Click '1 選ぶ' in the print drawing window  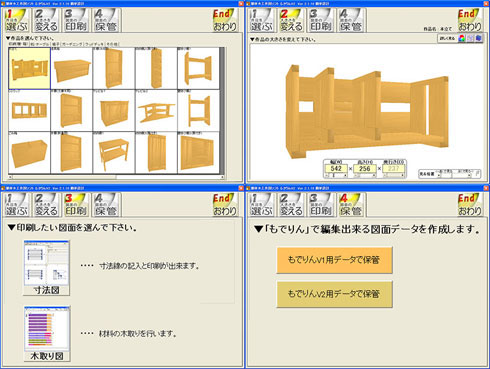pyautogui.click(x=17, y=205)
